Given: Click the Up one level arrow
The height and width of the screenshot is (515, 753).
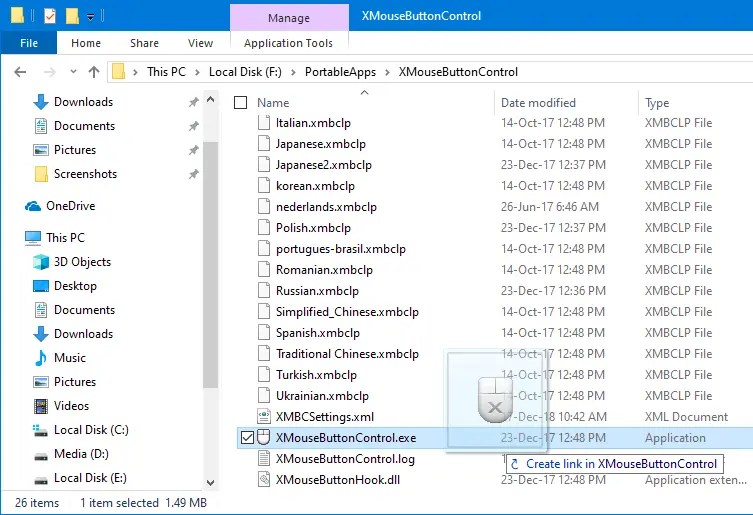Looking at the screenshot, I should [94, 72].
